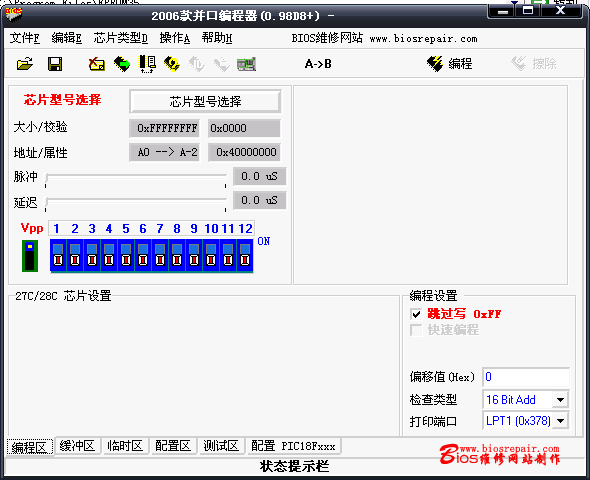Click the green circuit board hardware icon
The width and height of the screenshot is (590, 480).
(x=246, y=64)
